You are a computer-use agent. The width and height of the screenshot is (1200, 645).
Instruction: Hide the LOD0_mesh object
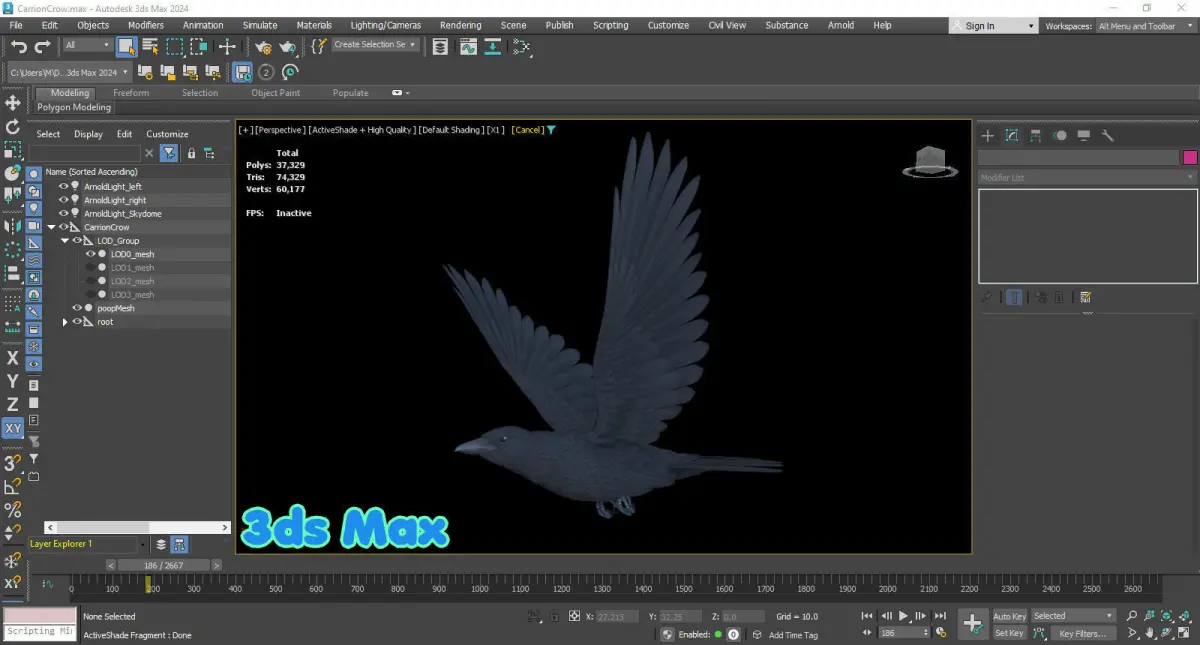[90, 254]
